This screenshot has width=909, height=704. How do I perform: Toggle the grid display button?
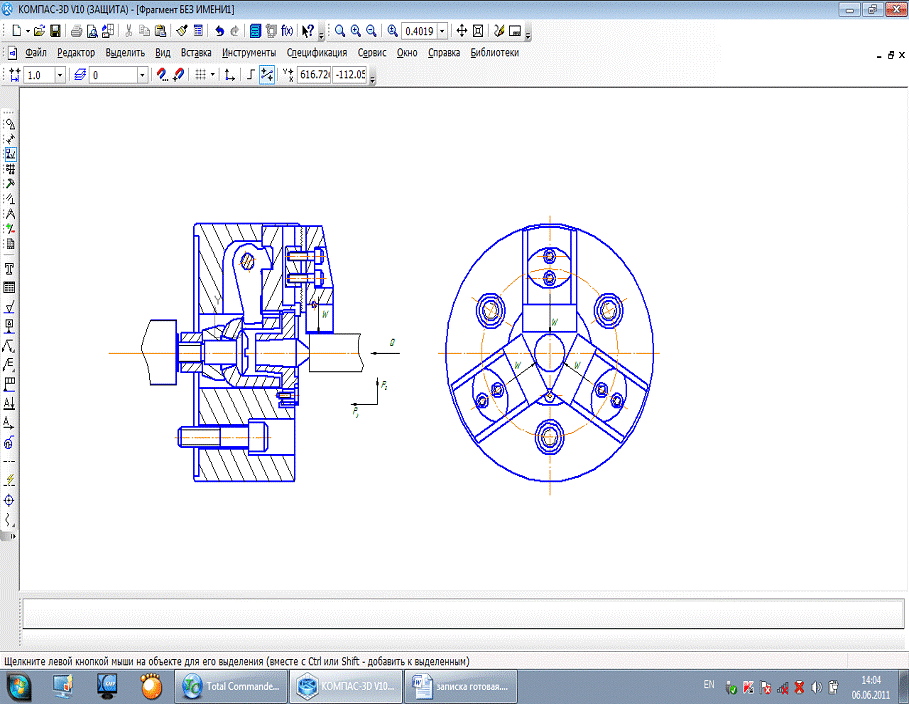[x=200, y=75]
